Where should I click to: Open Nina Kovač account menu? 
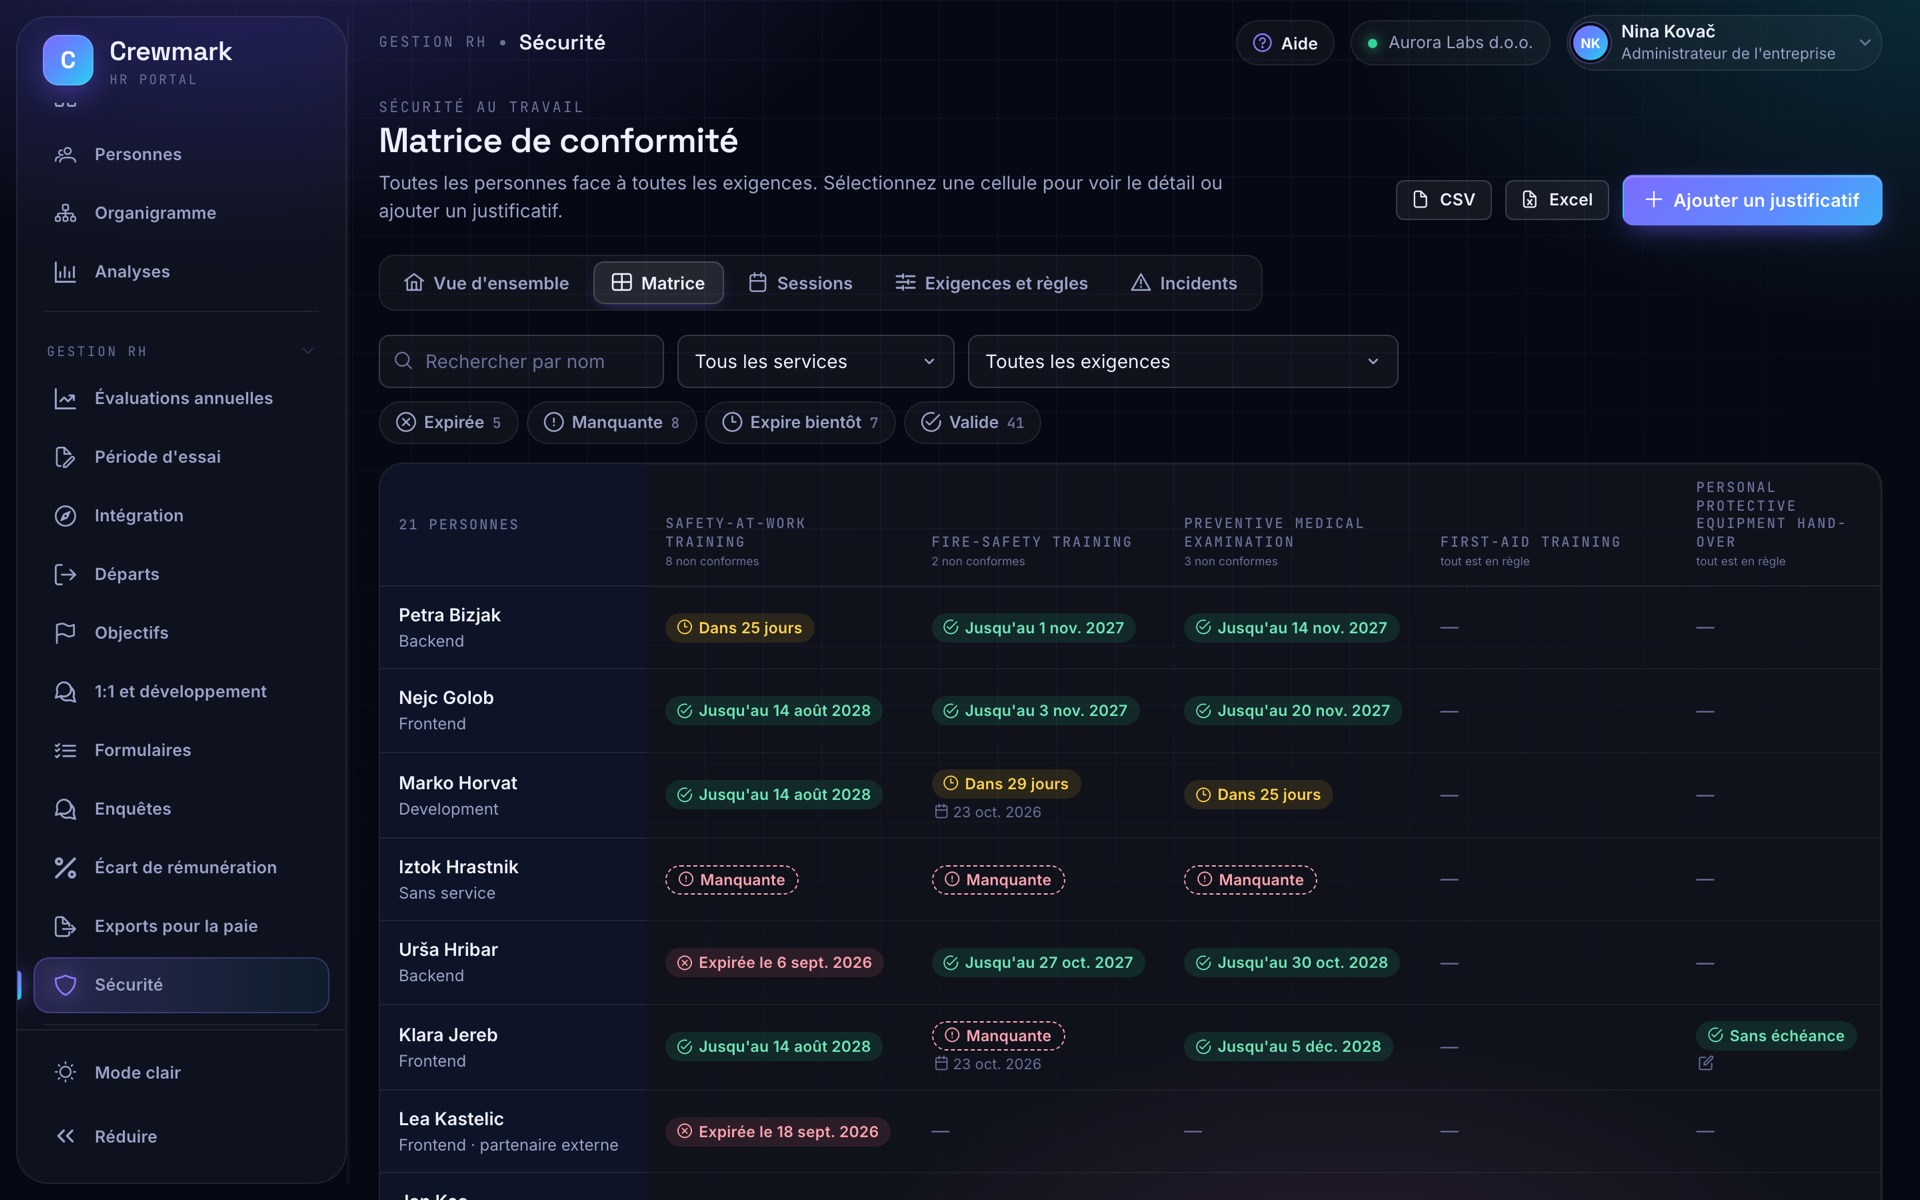pyautogui.click(x=1724, y=43)
